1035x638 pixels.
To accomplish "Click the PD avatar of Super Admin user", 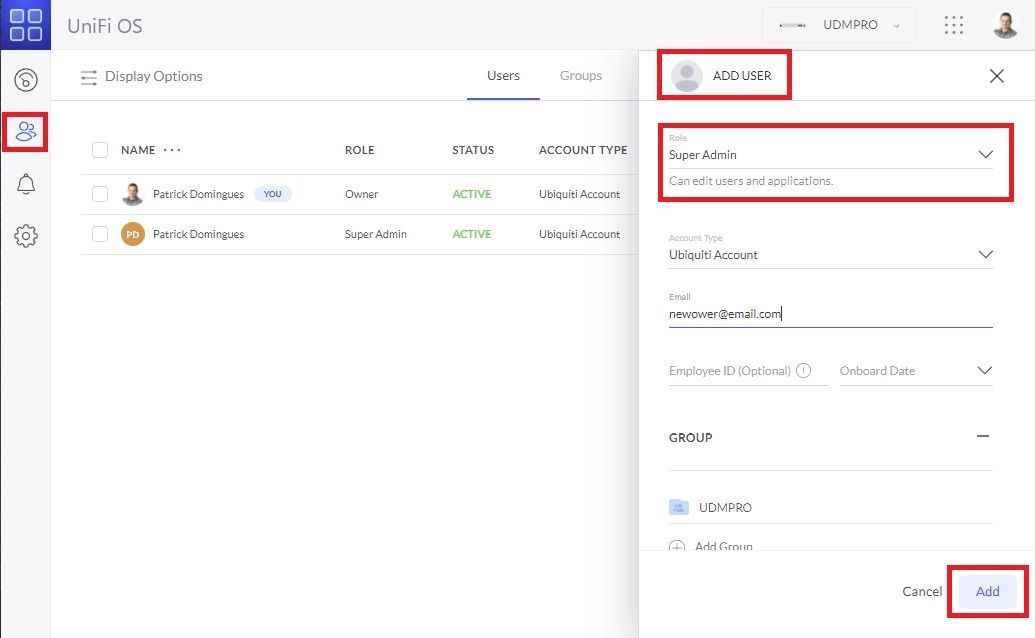I will point(133,234).
